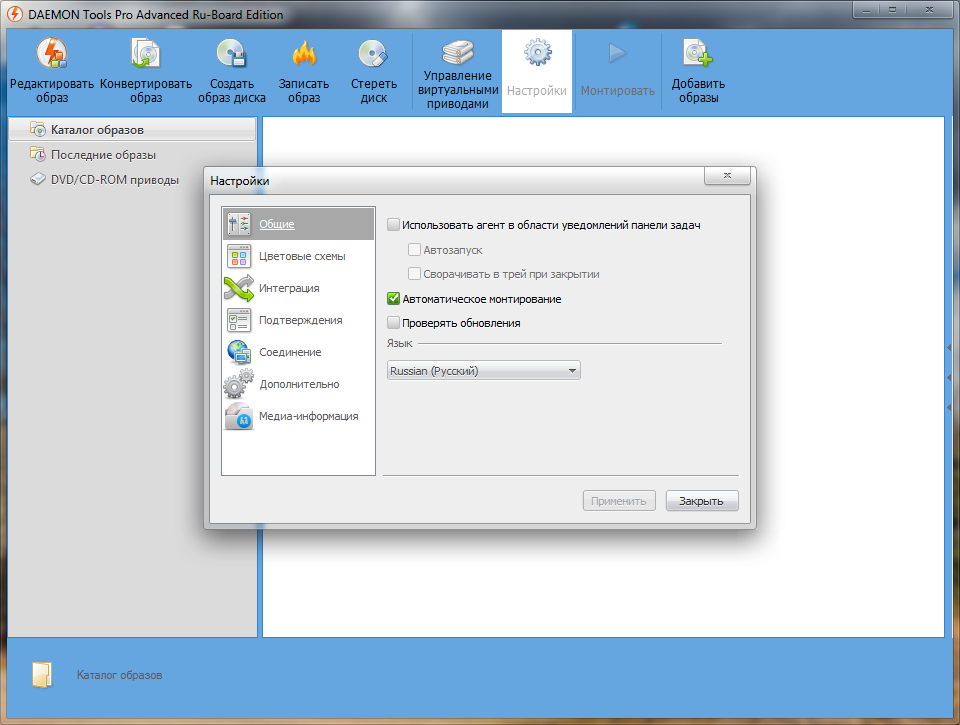Select Каталог образов tree item text
The width and height of the screenshot is (960, 725).
tap(97, 130)
